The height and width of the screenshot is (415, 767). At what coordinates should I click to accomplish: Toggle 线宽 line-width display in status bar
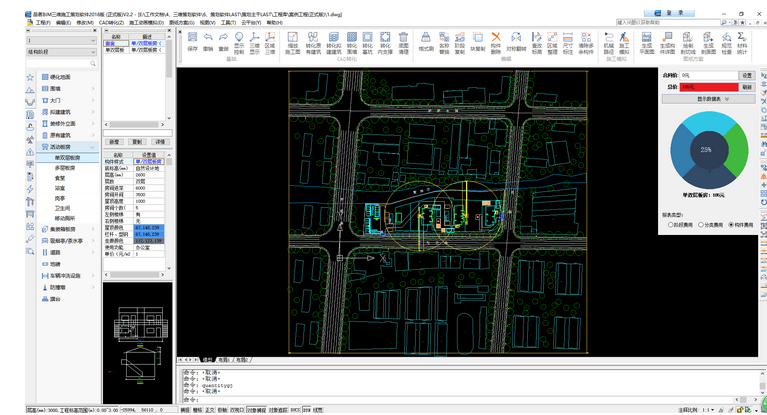point(317,410)
